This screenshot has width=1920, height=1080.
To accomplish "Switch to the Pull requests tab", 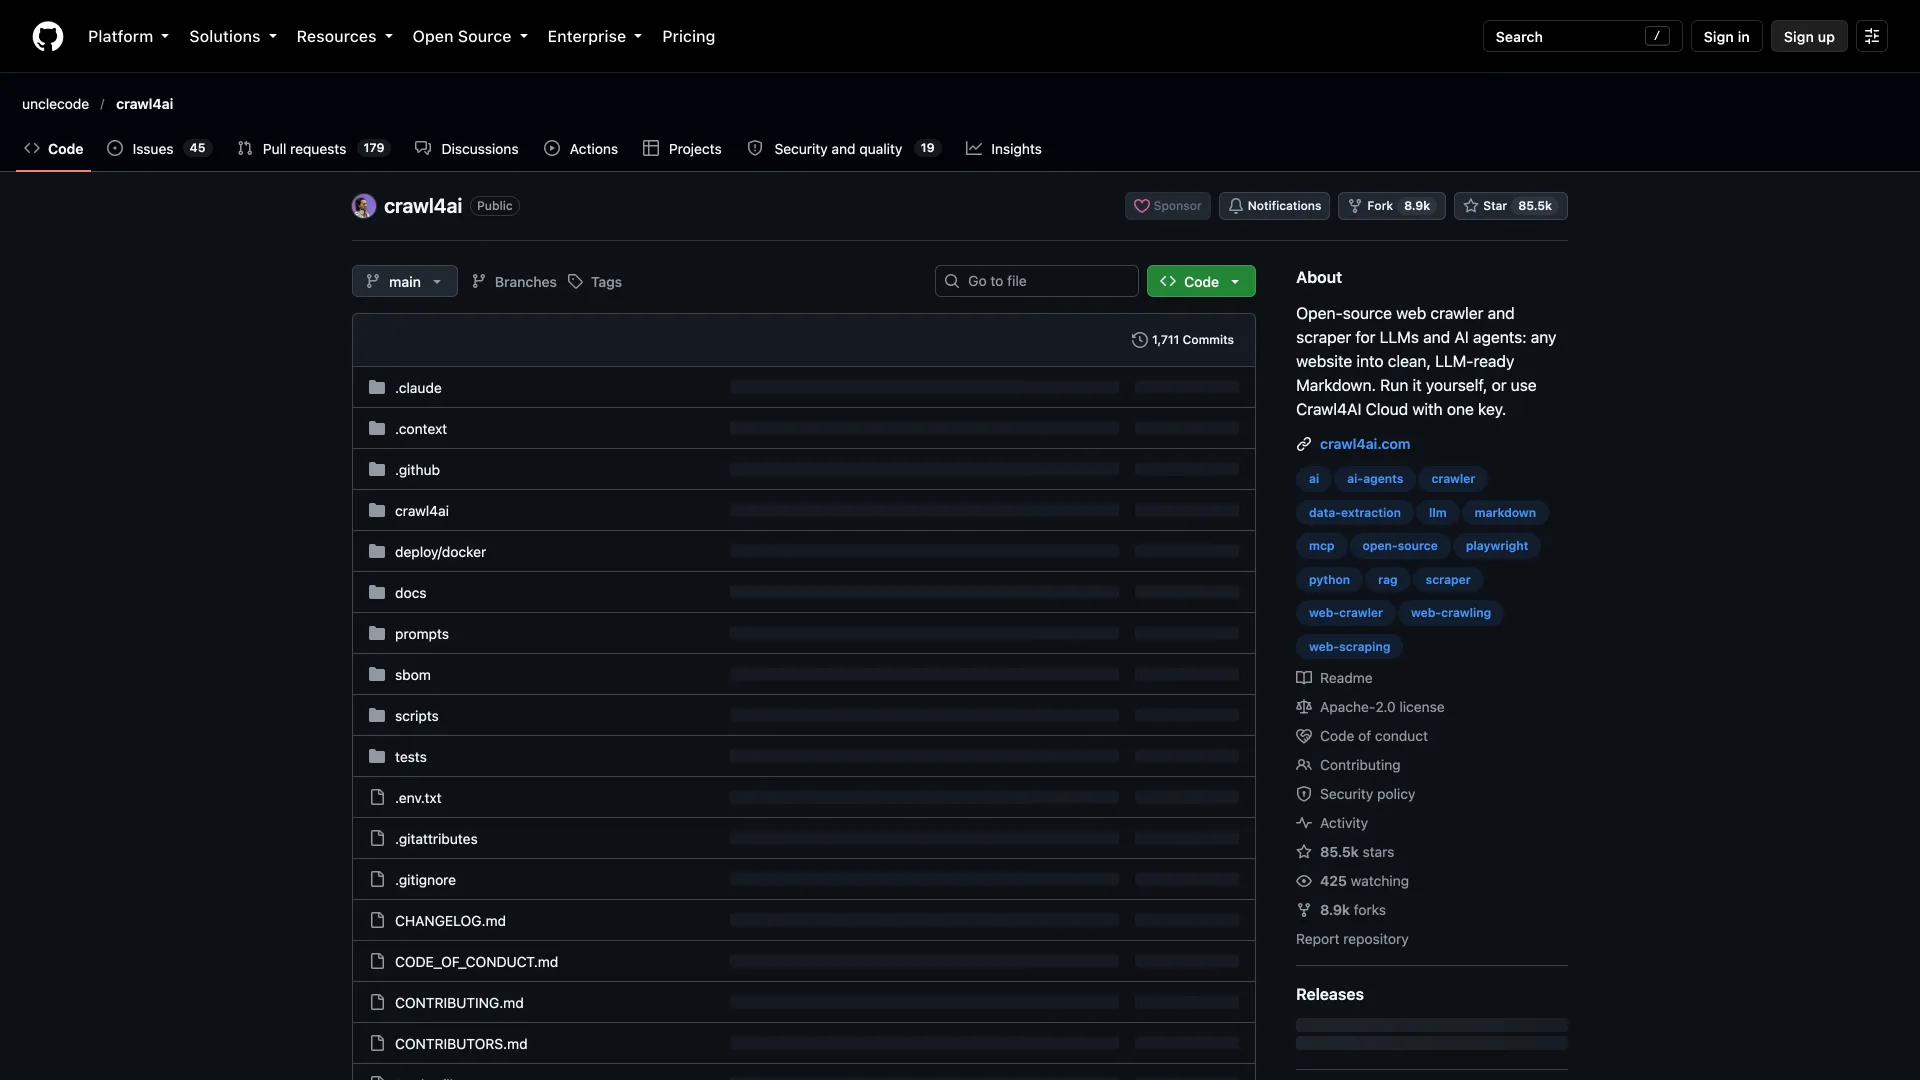I will coord(313,149).
